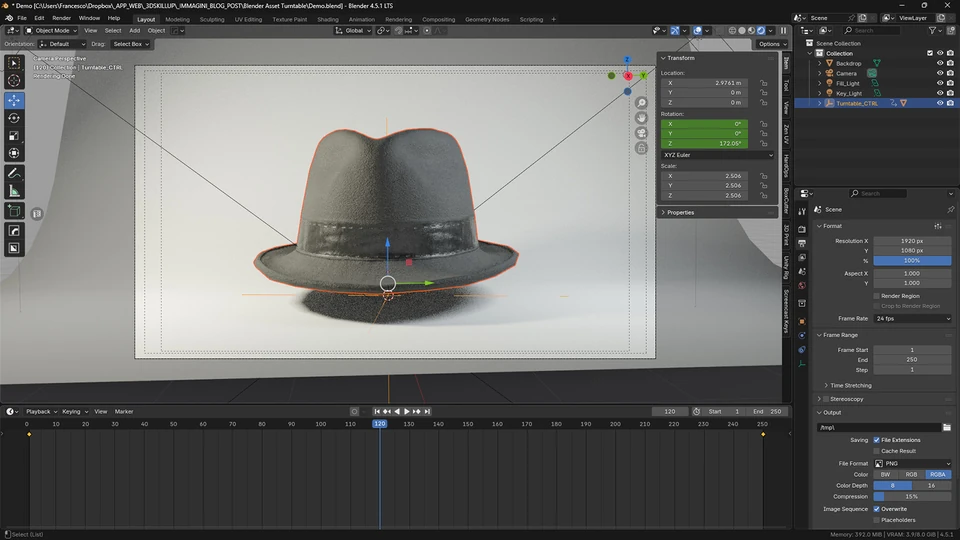Set Color Depth to 16
This screenshot has height=540, width=960.
931,486
